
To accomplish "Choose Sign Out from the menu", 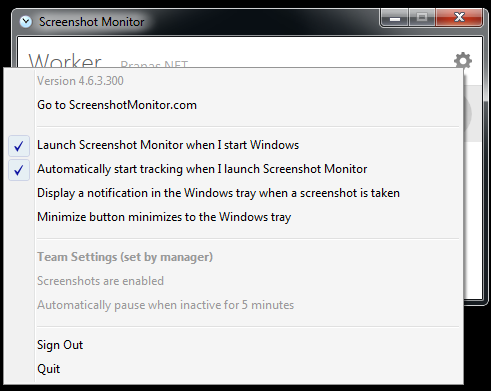I will click(60, 345).
